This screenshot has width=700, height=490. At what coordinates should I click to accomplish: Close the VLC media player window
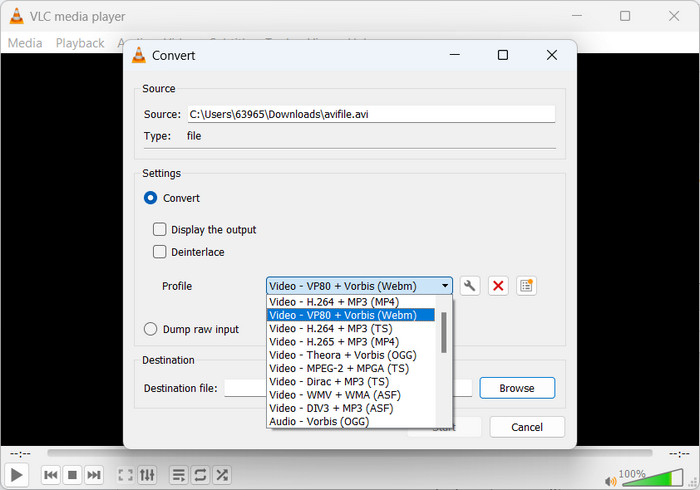click(674, 16)
